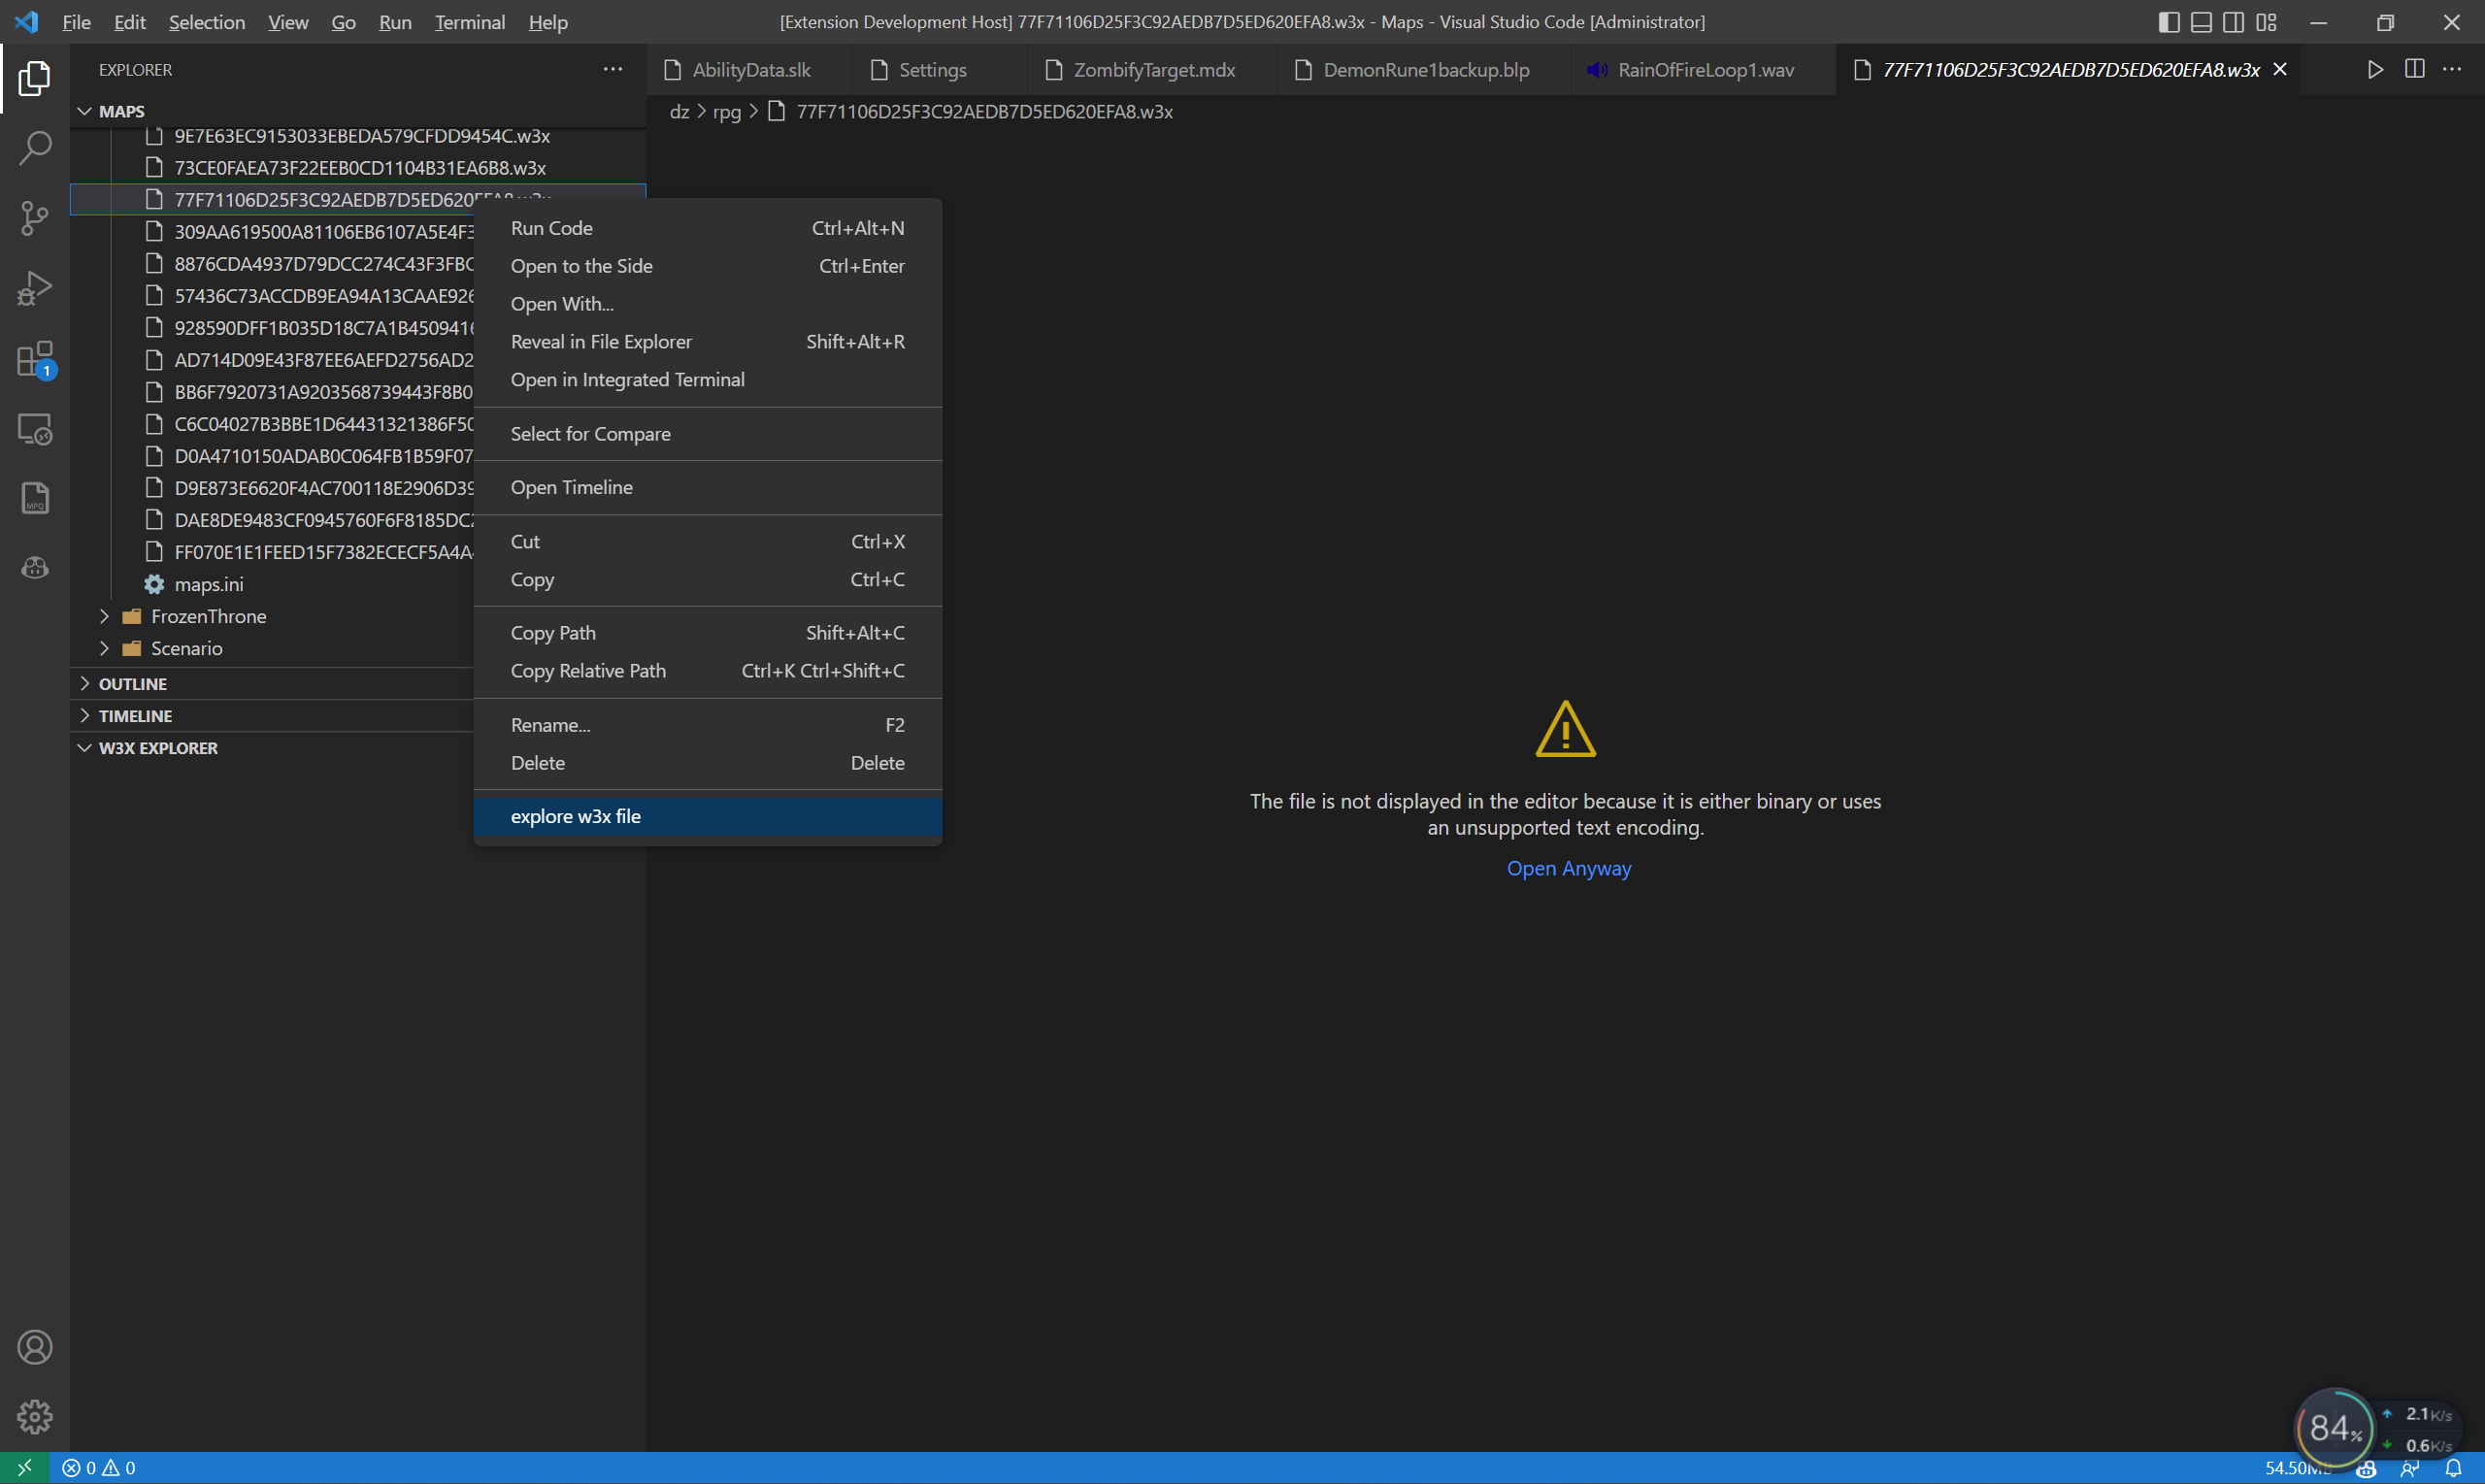
Task: Choose 'Copy Relative Path' entry
Action: tap(708, 671)
